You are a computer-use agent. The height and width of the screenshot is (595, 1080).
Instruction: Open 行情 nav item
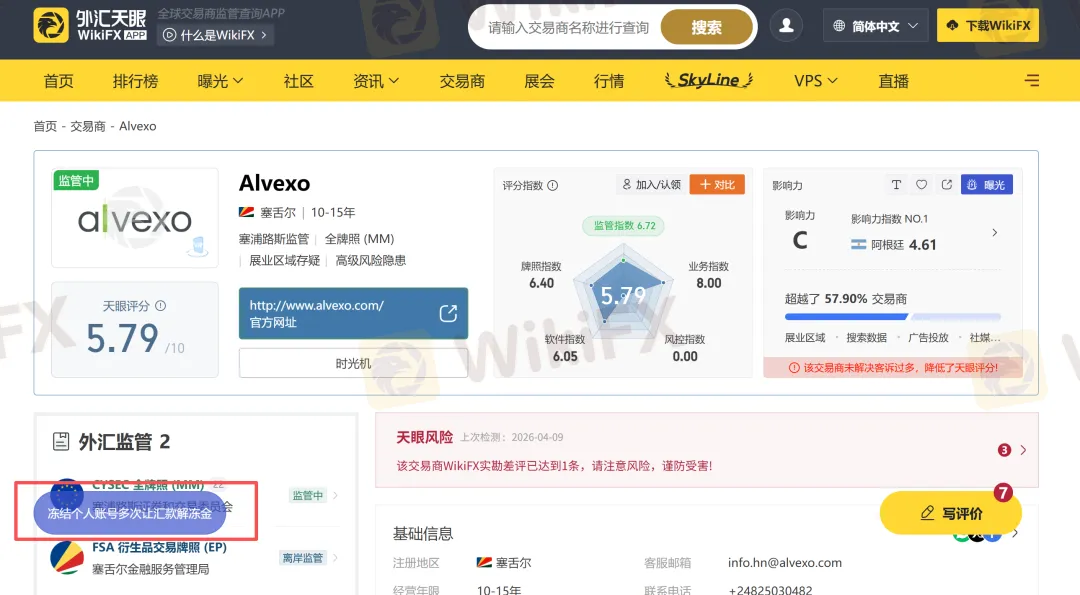pyautogui.click(x=609, y=81)
